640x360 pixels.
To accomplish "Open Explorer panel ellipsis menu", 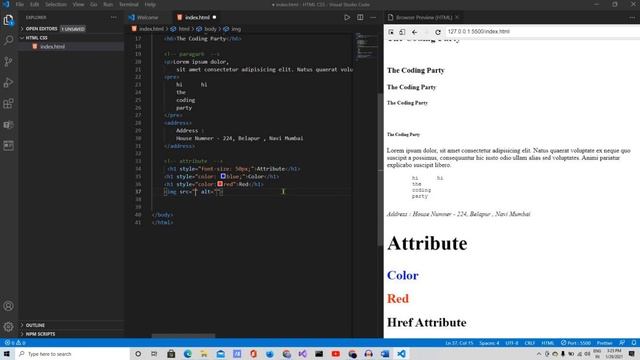I will [x=113, y=18].
